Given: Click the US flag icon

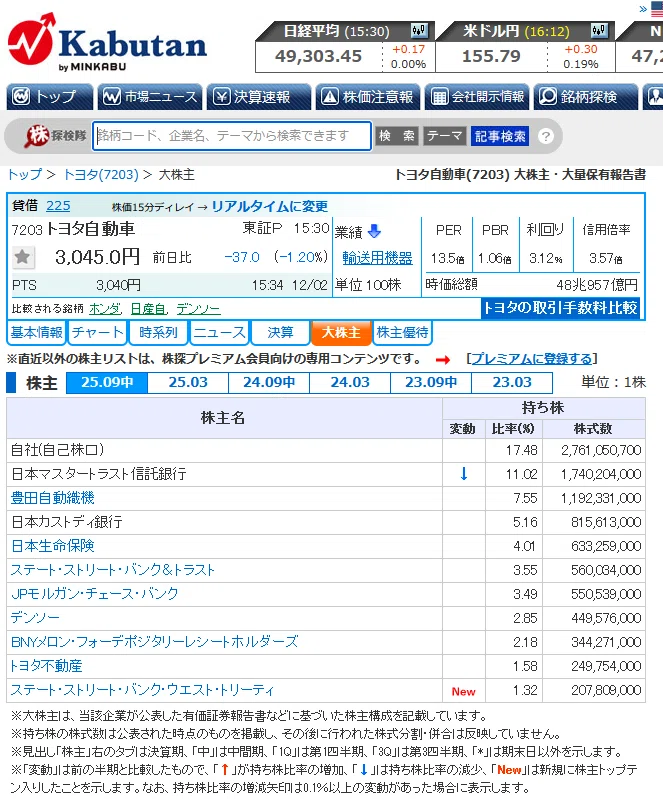Looking at the screenshot, I should click(657, 9).
